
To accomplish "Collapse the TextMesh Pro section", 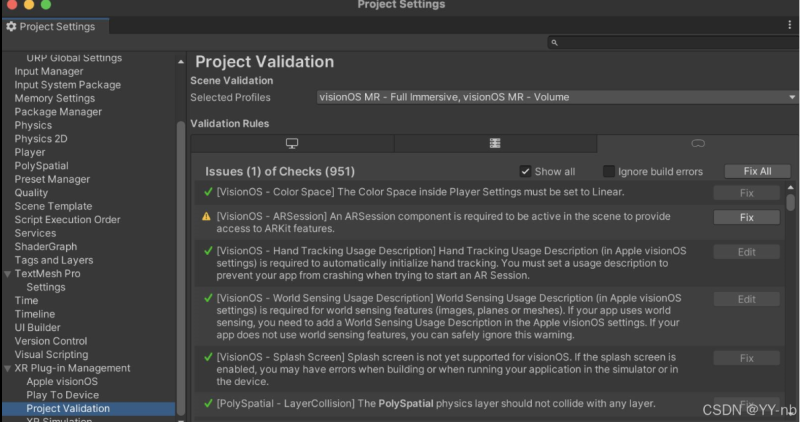I will 8,273.
